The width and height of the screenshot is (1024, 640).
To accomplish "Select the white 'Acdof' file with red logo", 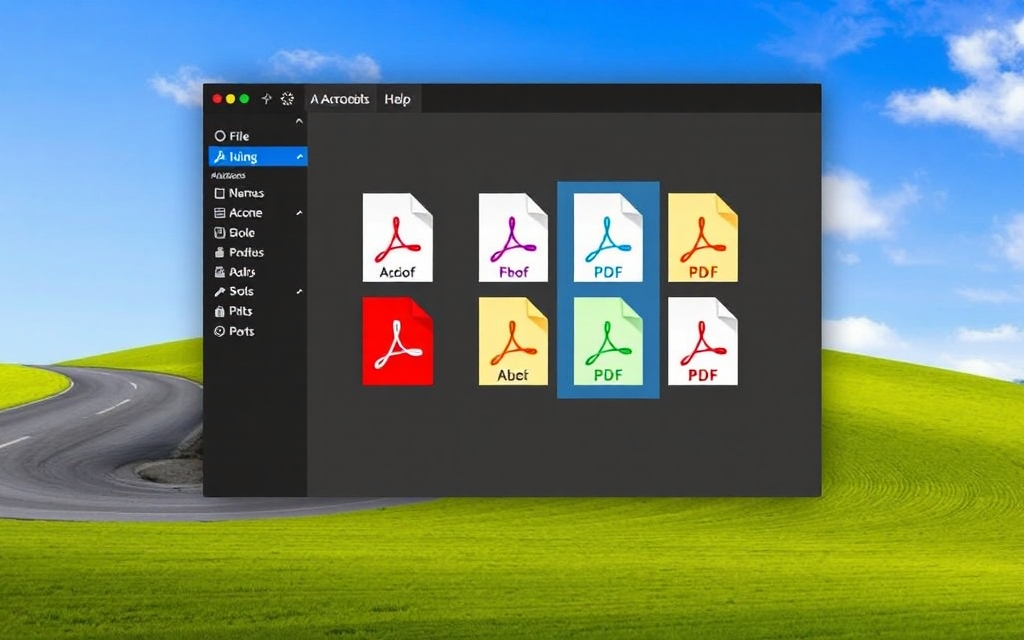I will coord(398,237).
